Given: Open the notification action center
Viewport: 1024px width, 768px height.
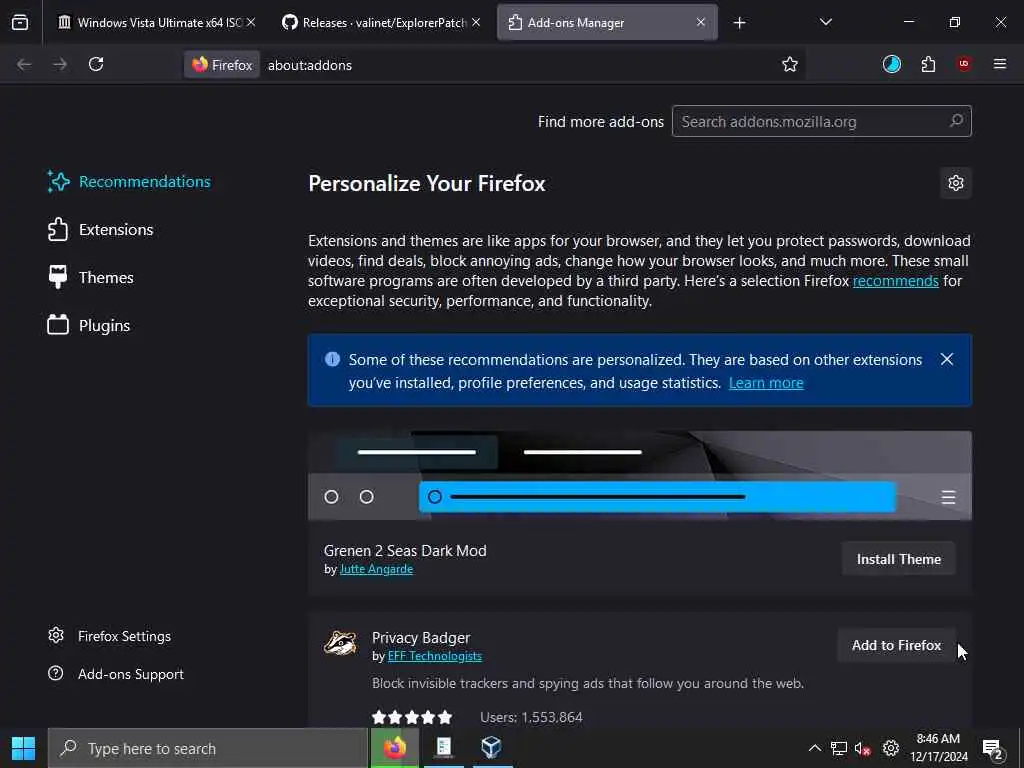Looking at the screenshot, I should [993, 748].
